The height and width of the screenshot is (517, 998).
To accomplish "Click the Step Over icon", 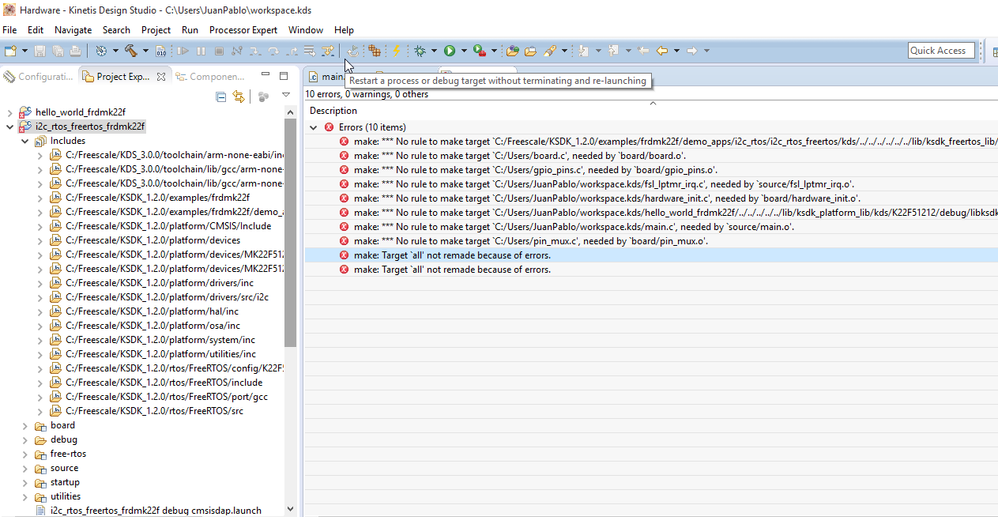I will [x=274, y=50].
